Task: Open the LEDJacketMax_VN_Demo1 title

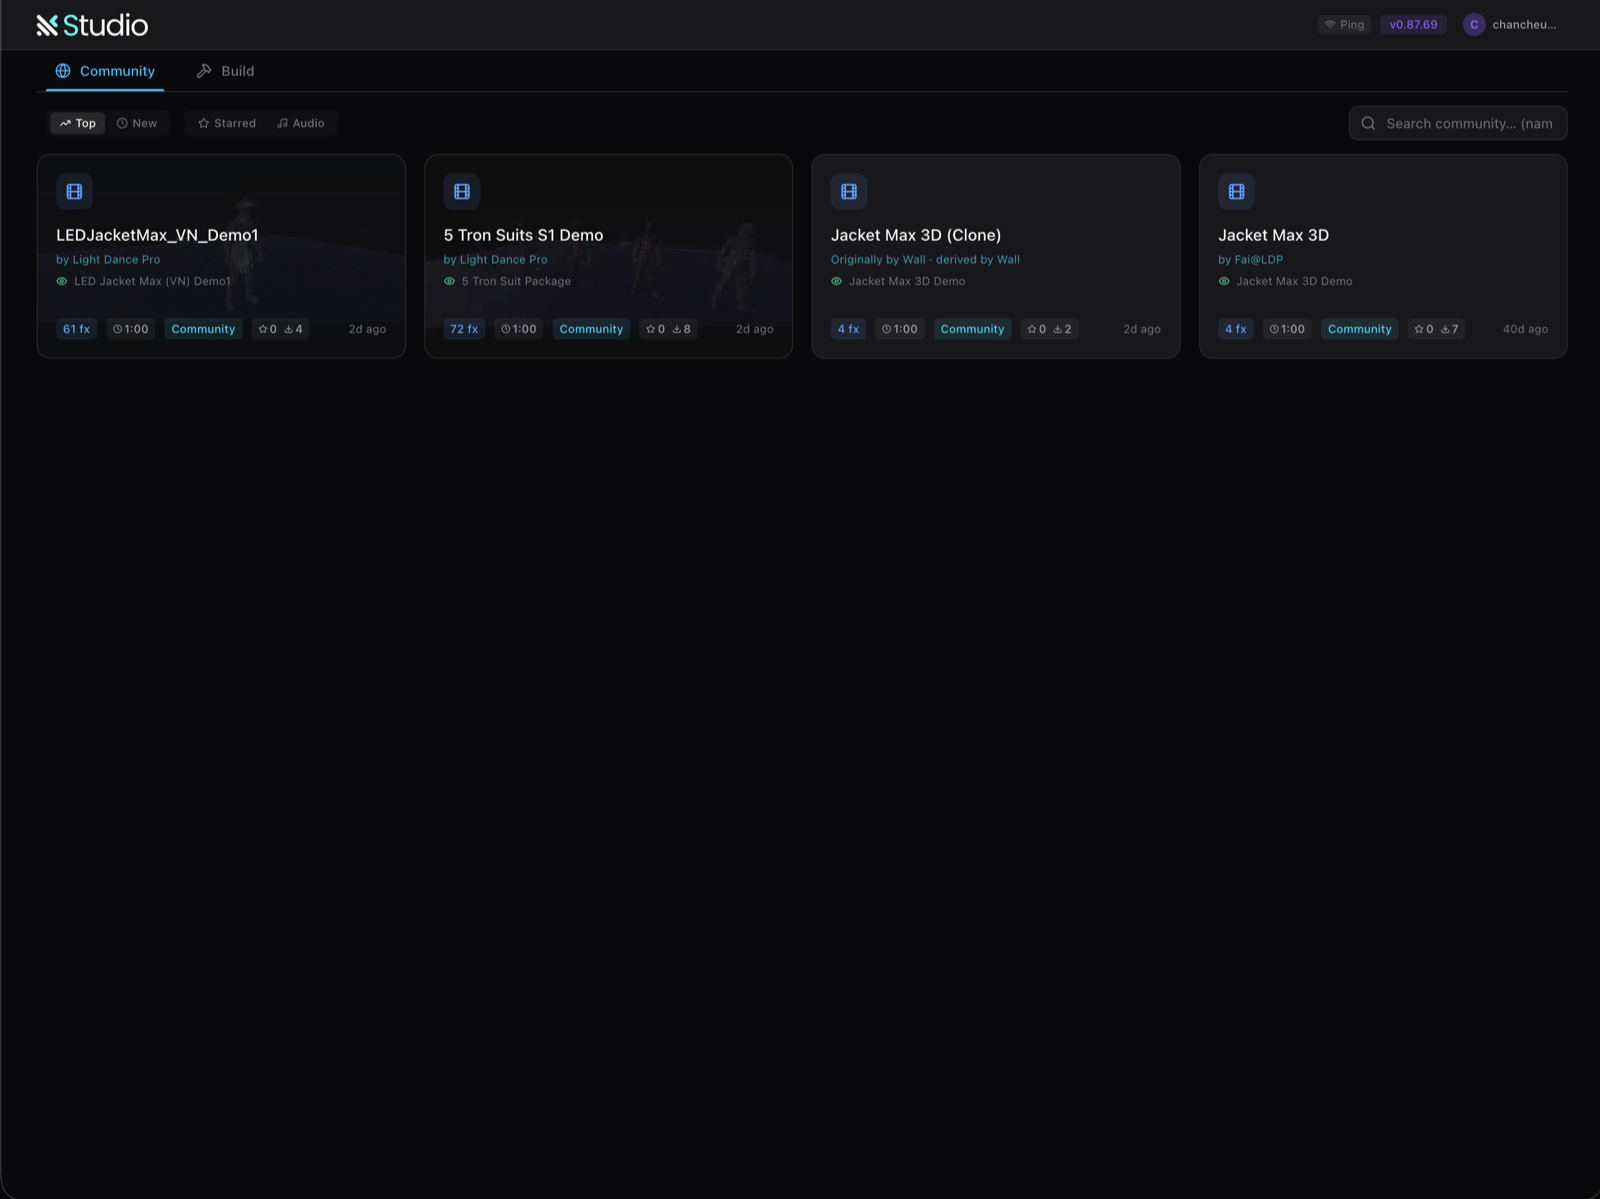Action: tap(157, 235)
